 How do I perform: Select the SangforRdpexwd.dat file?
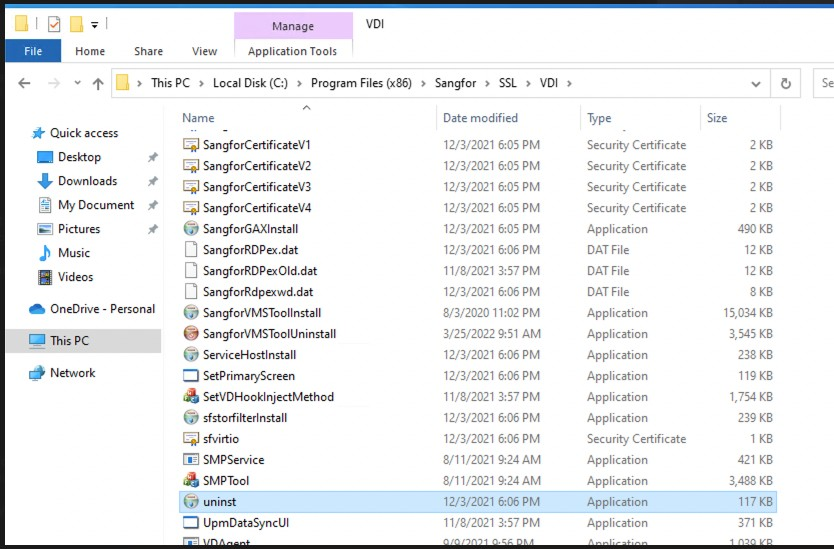tap(258, 292)
